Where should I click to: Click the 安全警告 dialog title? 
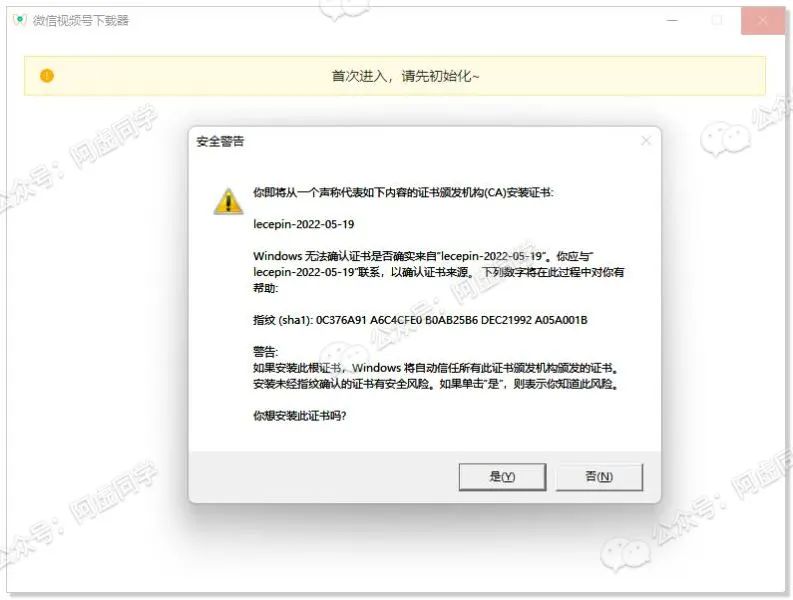220,141
